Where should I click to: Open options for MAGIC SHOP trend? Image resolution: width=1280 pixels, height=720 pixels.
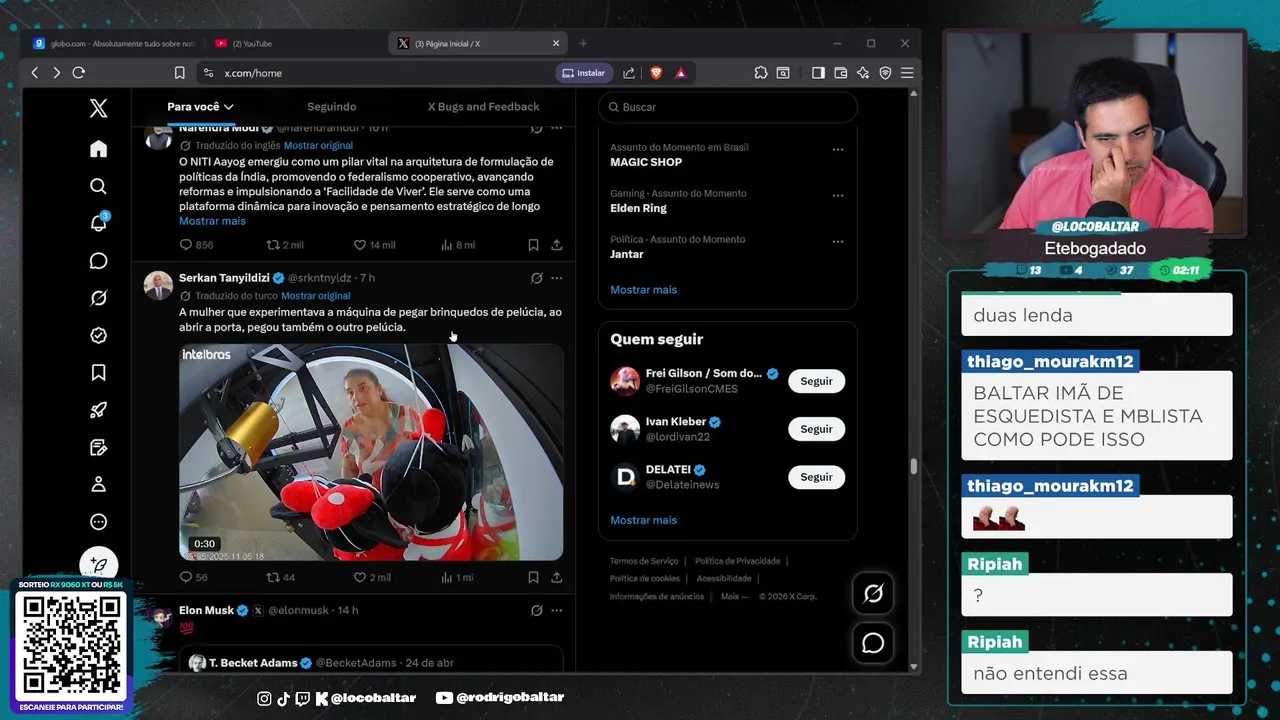point(838,150)
